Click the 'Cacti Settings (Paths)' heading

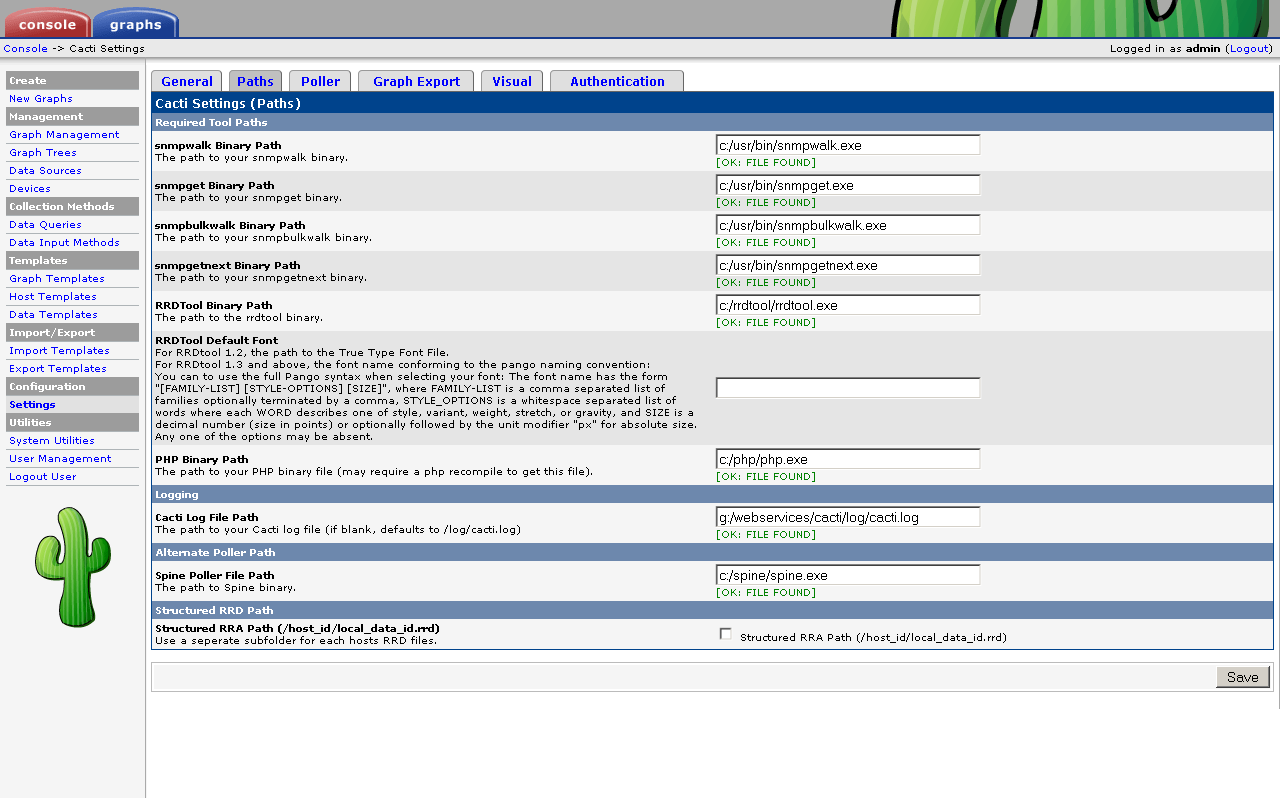click(x=228, y=103)
